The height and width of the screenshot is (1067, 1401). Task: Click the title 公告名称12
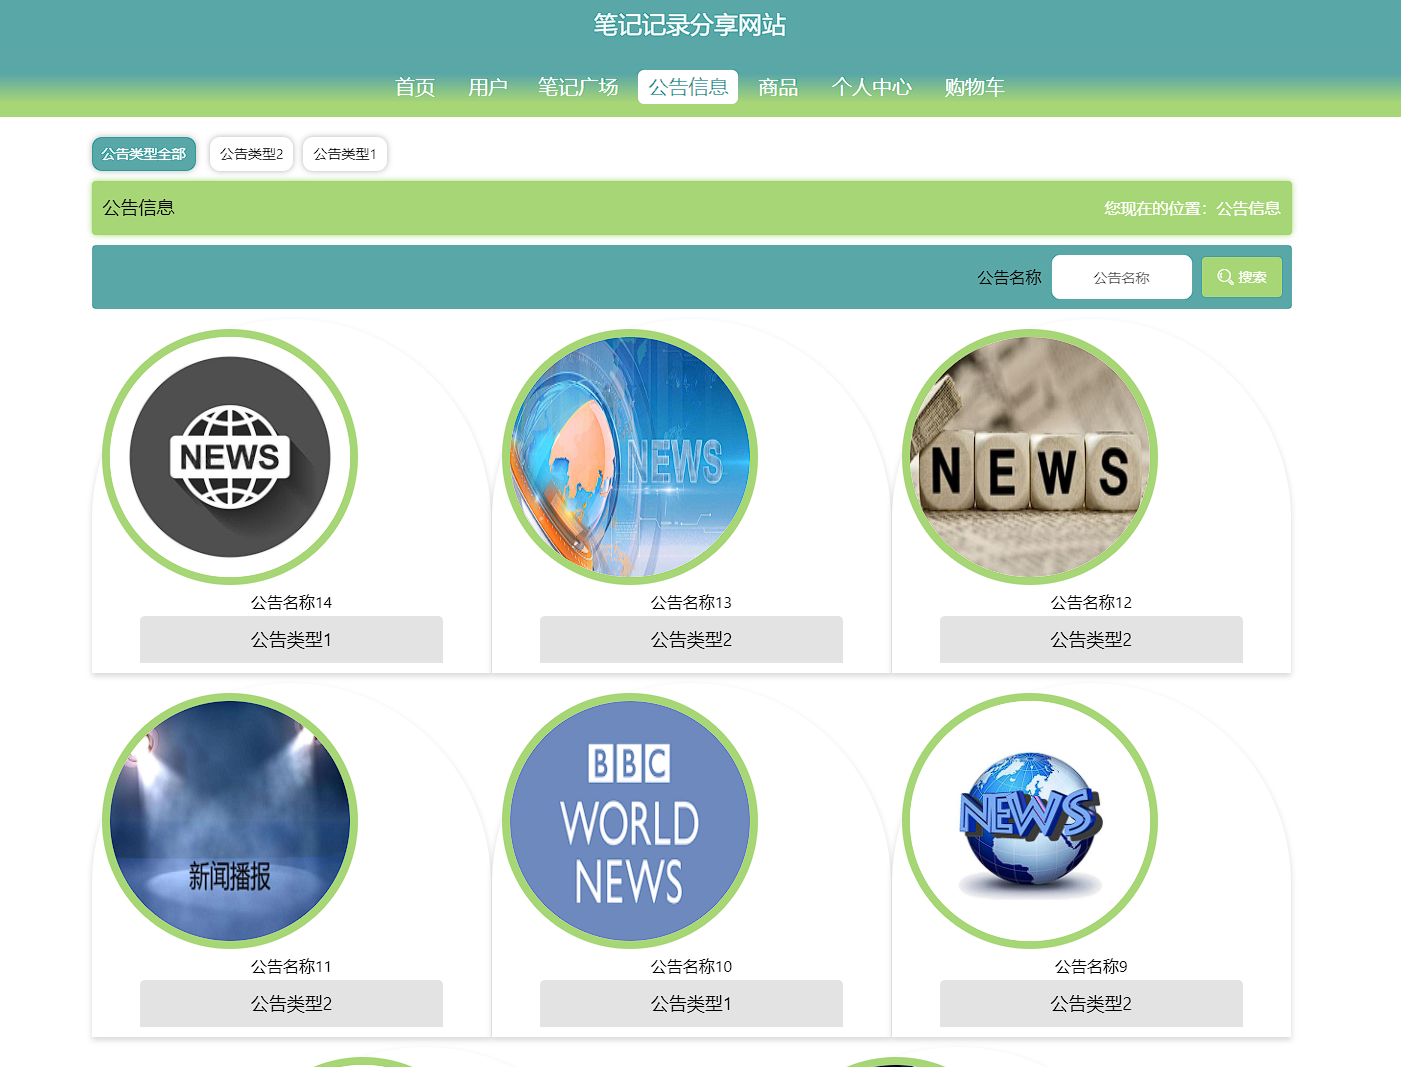pyautogui.click(x=1091, y=602)
